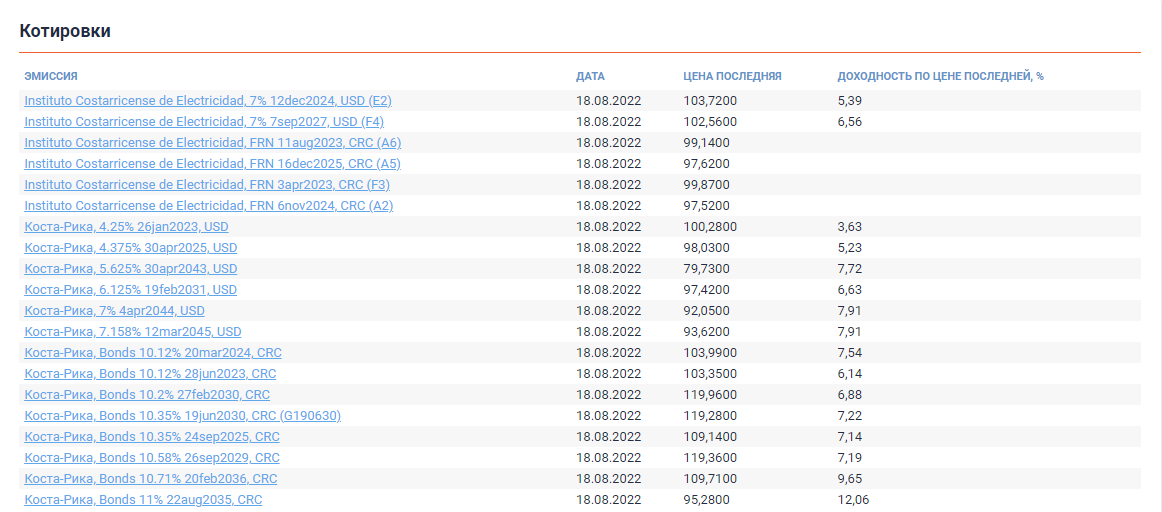1162x512 pixels.
Task: Click Коста-Рика Bonds 10.71% 20feb2036 CRC
Action: [151, 479]
